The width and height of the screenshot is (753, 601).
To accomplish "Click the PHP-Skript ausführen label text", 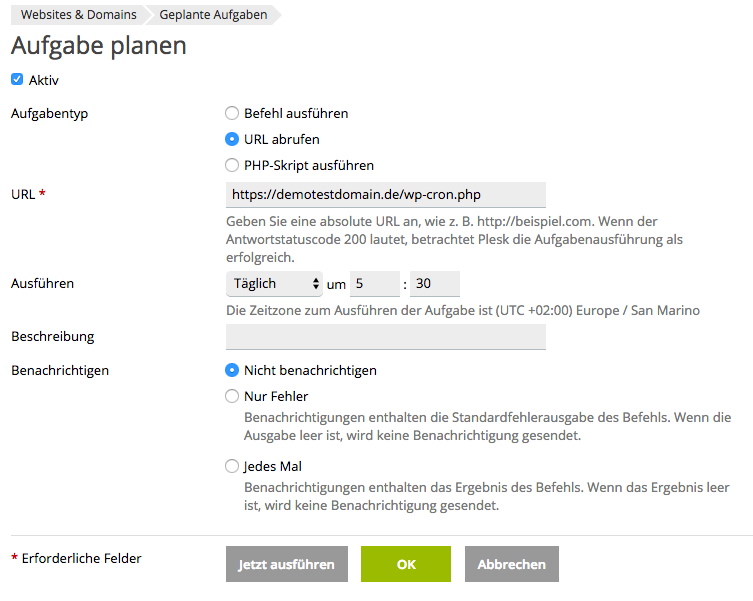I will pyautogui.click(x=309, y=166).
